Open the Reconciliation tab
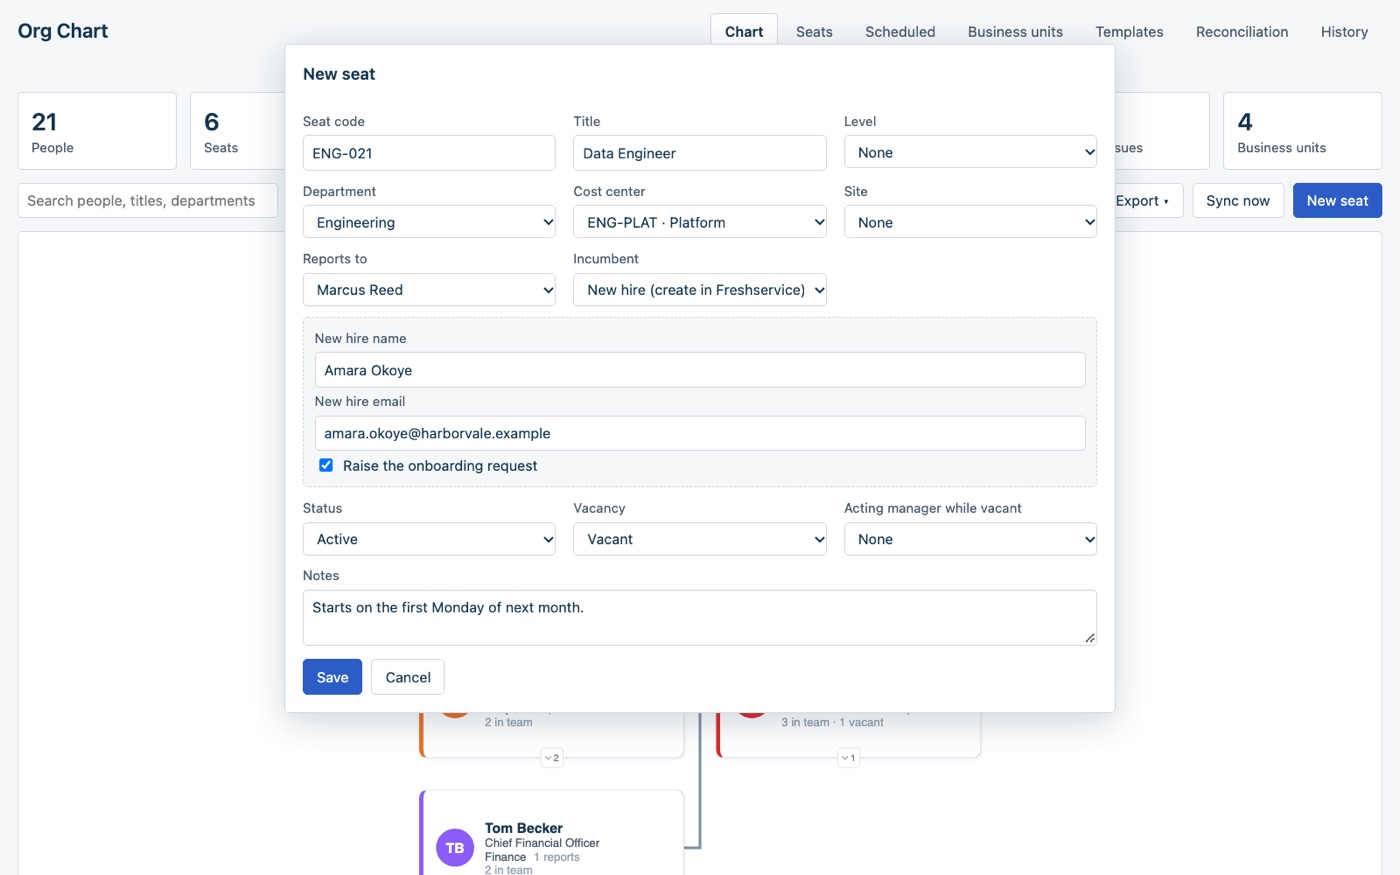Viewport: 1400px width, 875px height. 1242,31
